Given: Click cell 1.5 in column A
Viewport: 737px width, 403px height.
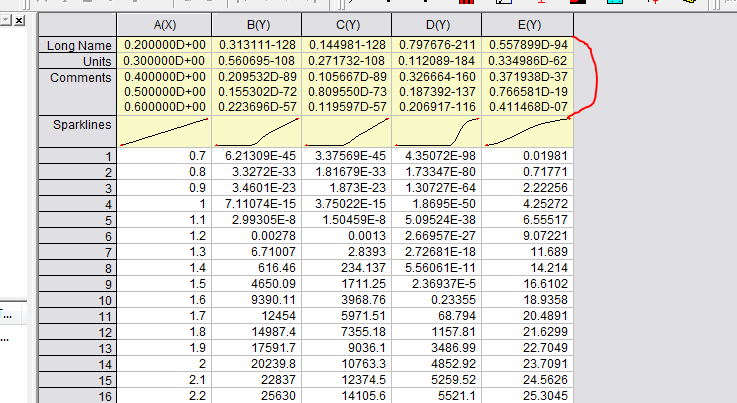Looking at the screenshot, I should coord(164,284).
